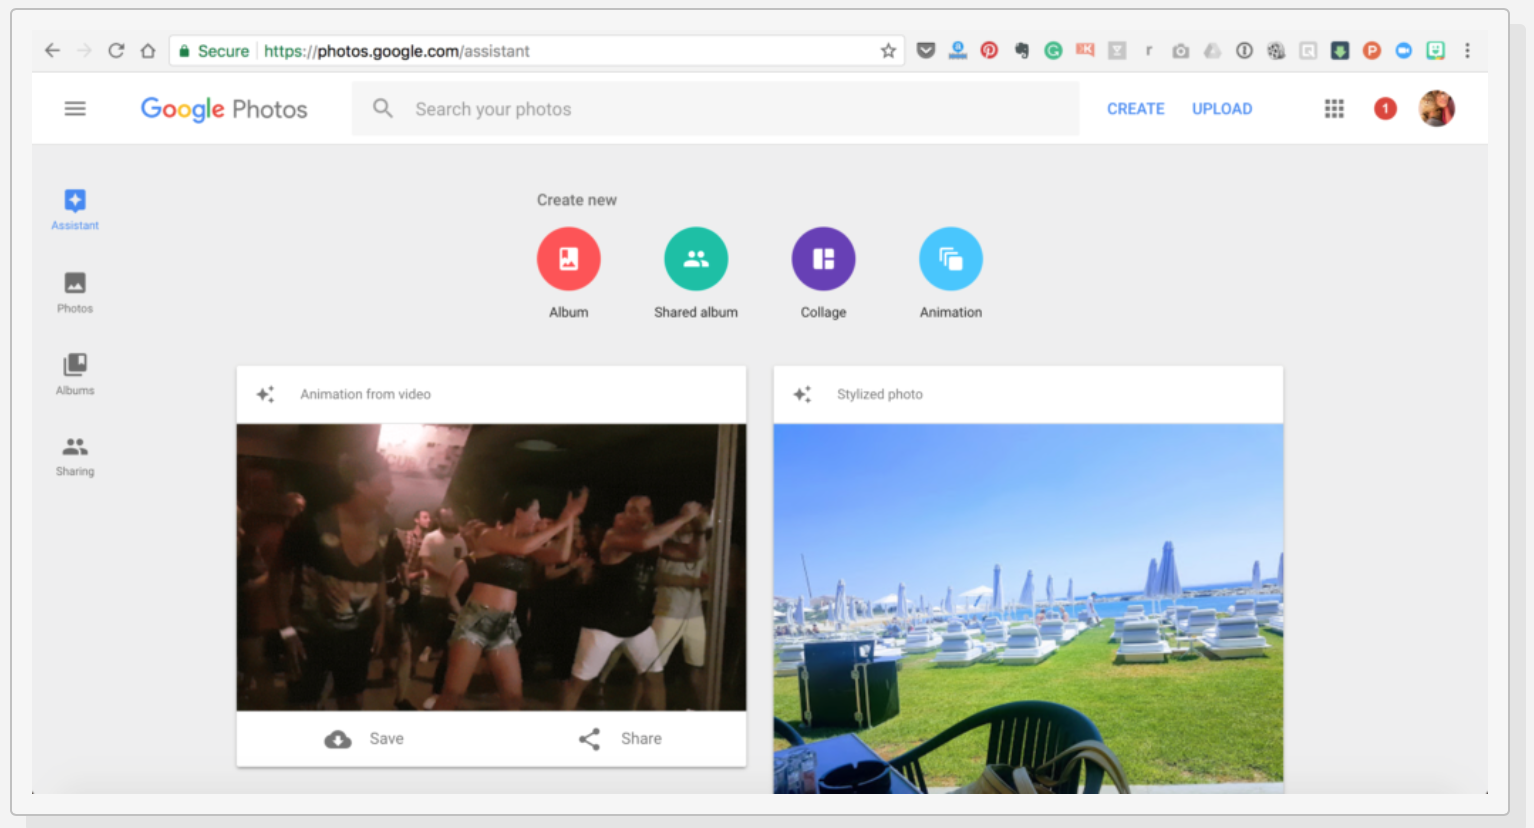Open the Google apps grid
This screenshot has height=828, width=1534.
click(1334, 109)
